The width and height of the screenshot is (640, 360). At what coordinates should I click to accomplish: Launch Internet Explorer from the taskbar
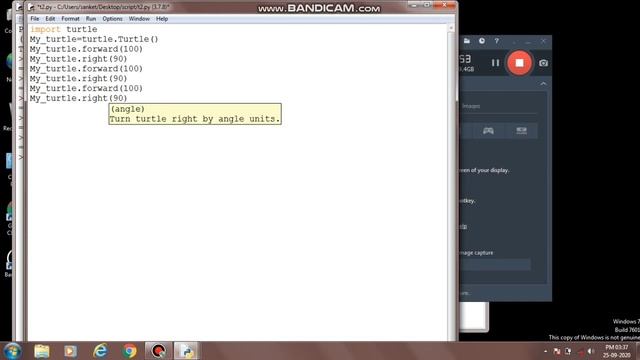[x=100, y=351]
